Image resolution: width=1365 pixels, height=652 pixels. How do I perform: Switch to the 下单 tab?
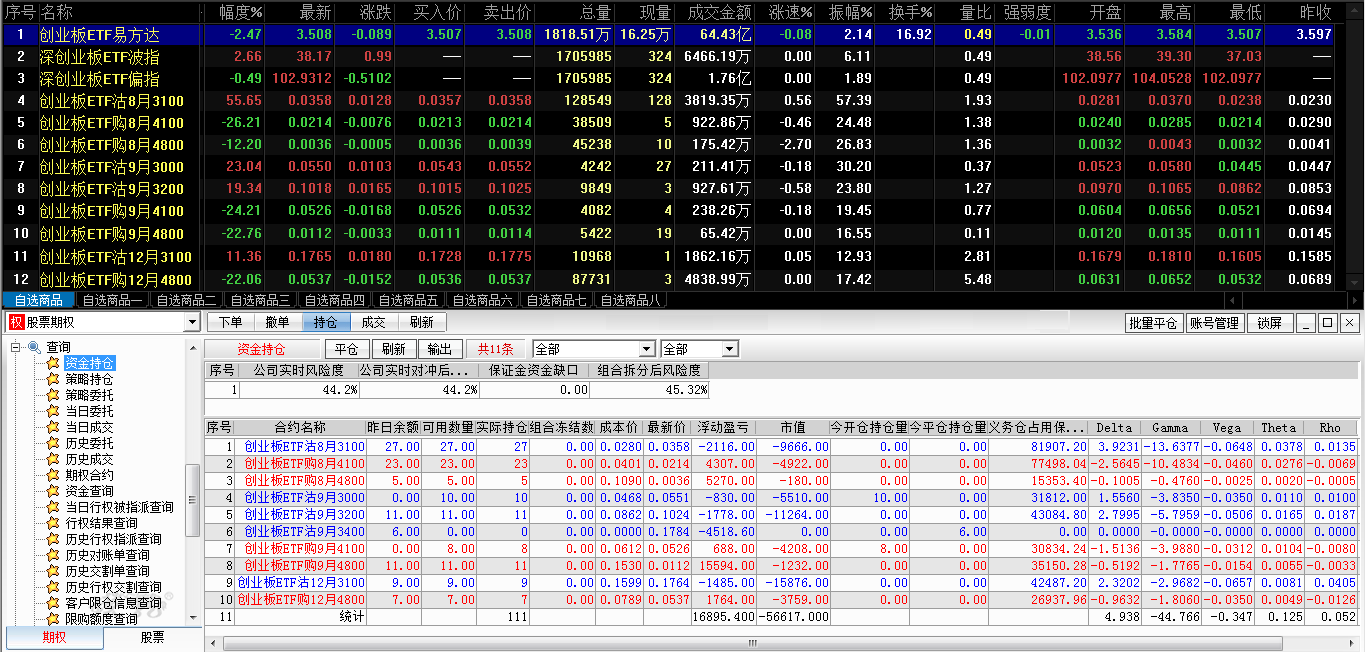[x=230, y=322]
